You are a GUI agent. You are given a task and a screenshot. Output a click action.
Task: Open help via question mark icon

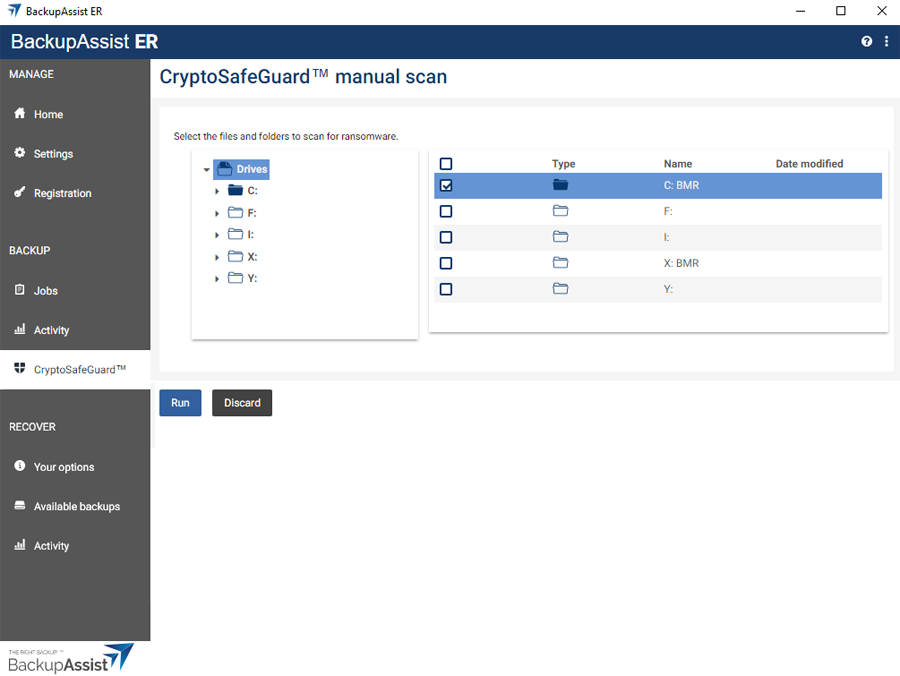867,41
